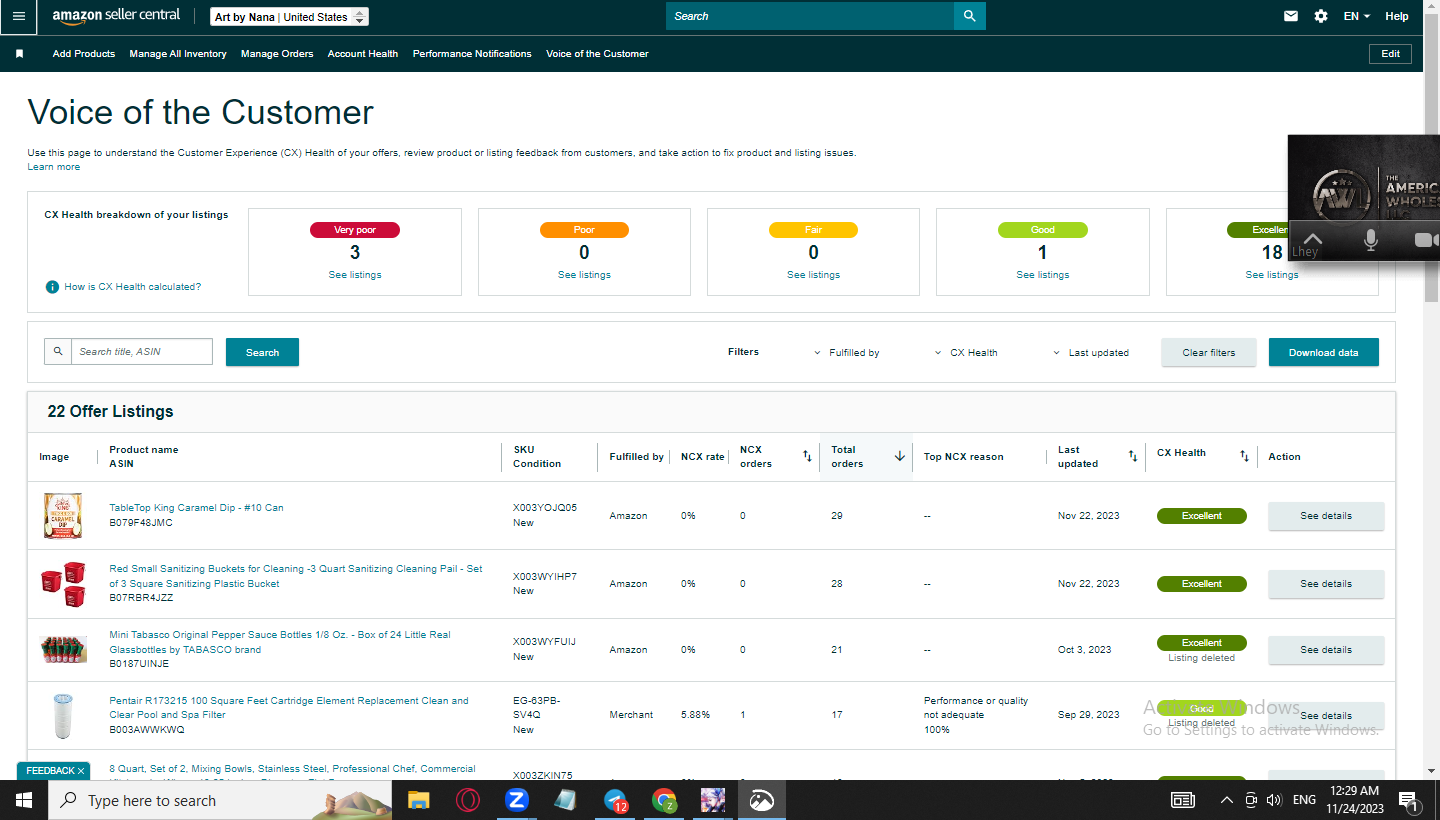Open Account Health
Viewport: 1440px width, 820px height.
(363, 54)
